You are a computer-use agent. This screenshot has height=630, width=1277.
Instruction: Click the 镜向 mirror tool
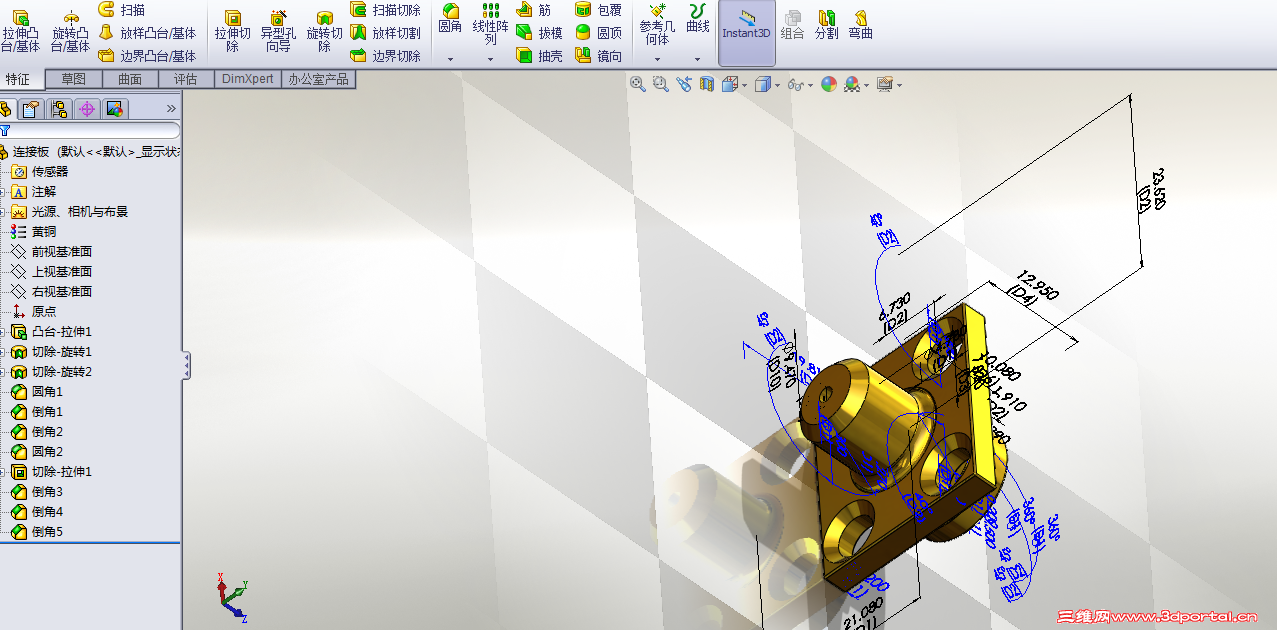(598, 56)
